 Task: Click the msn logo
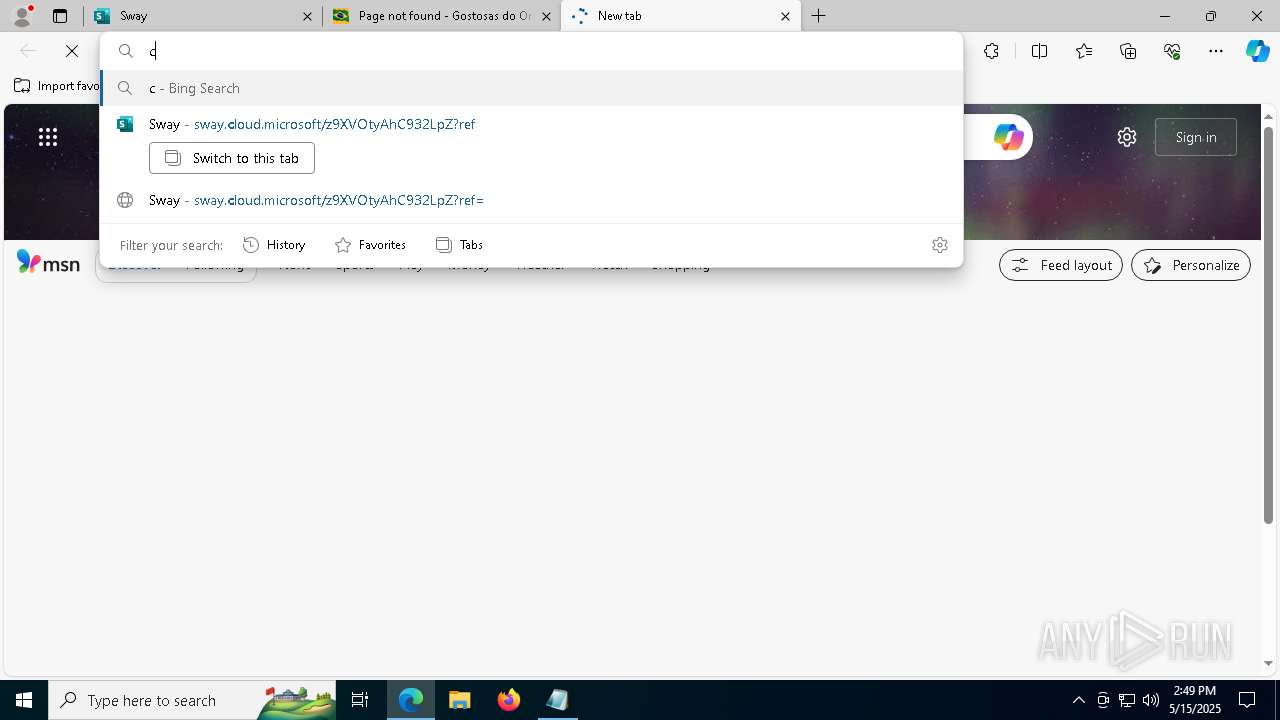[48, 263]
